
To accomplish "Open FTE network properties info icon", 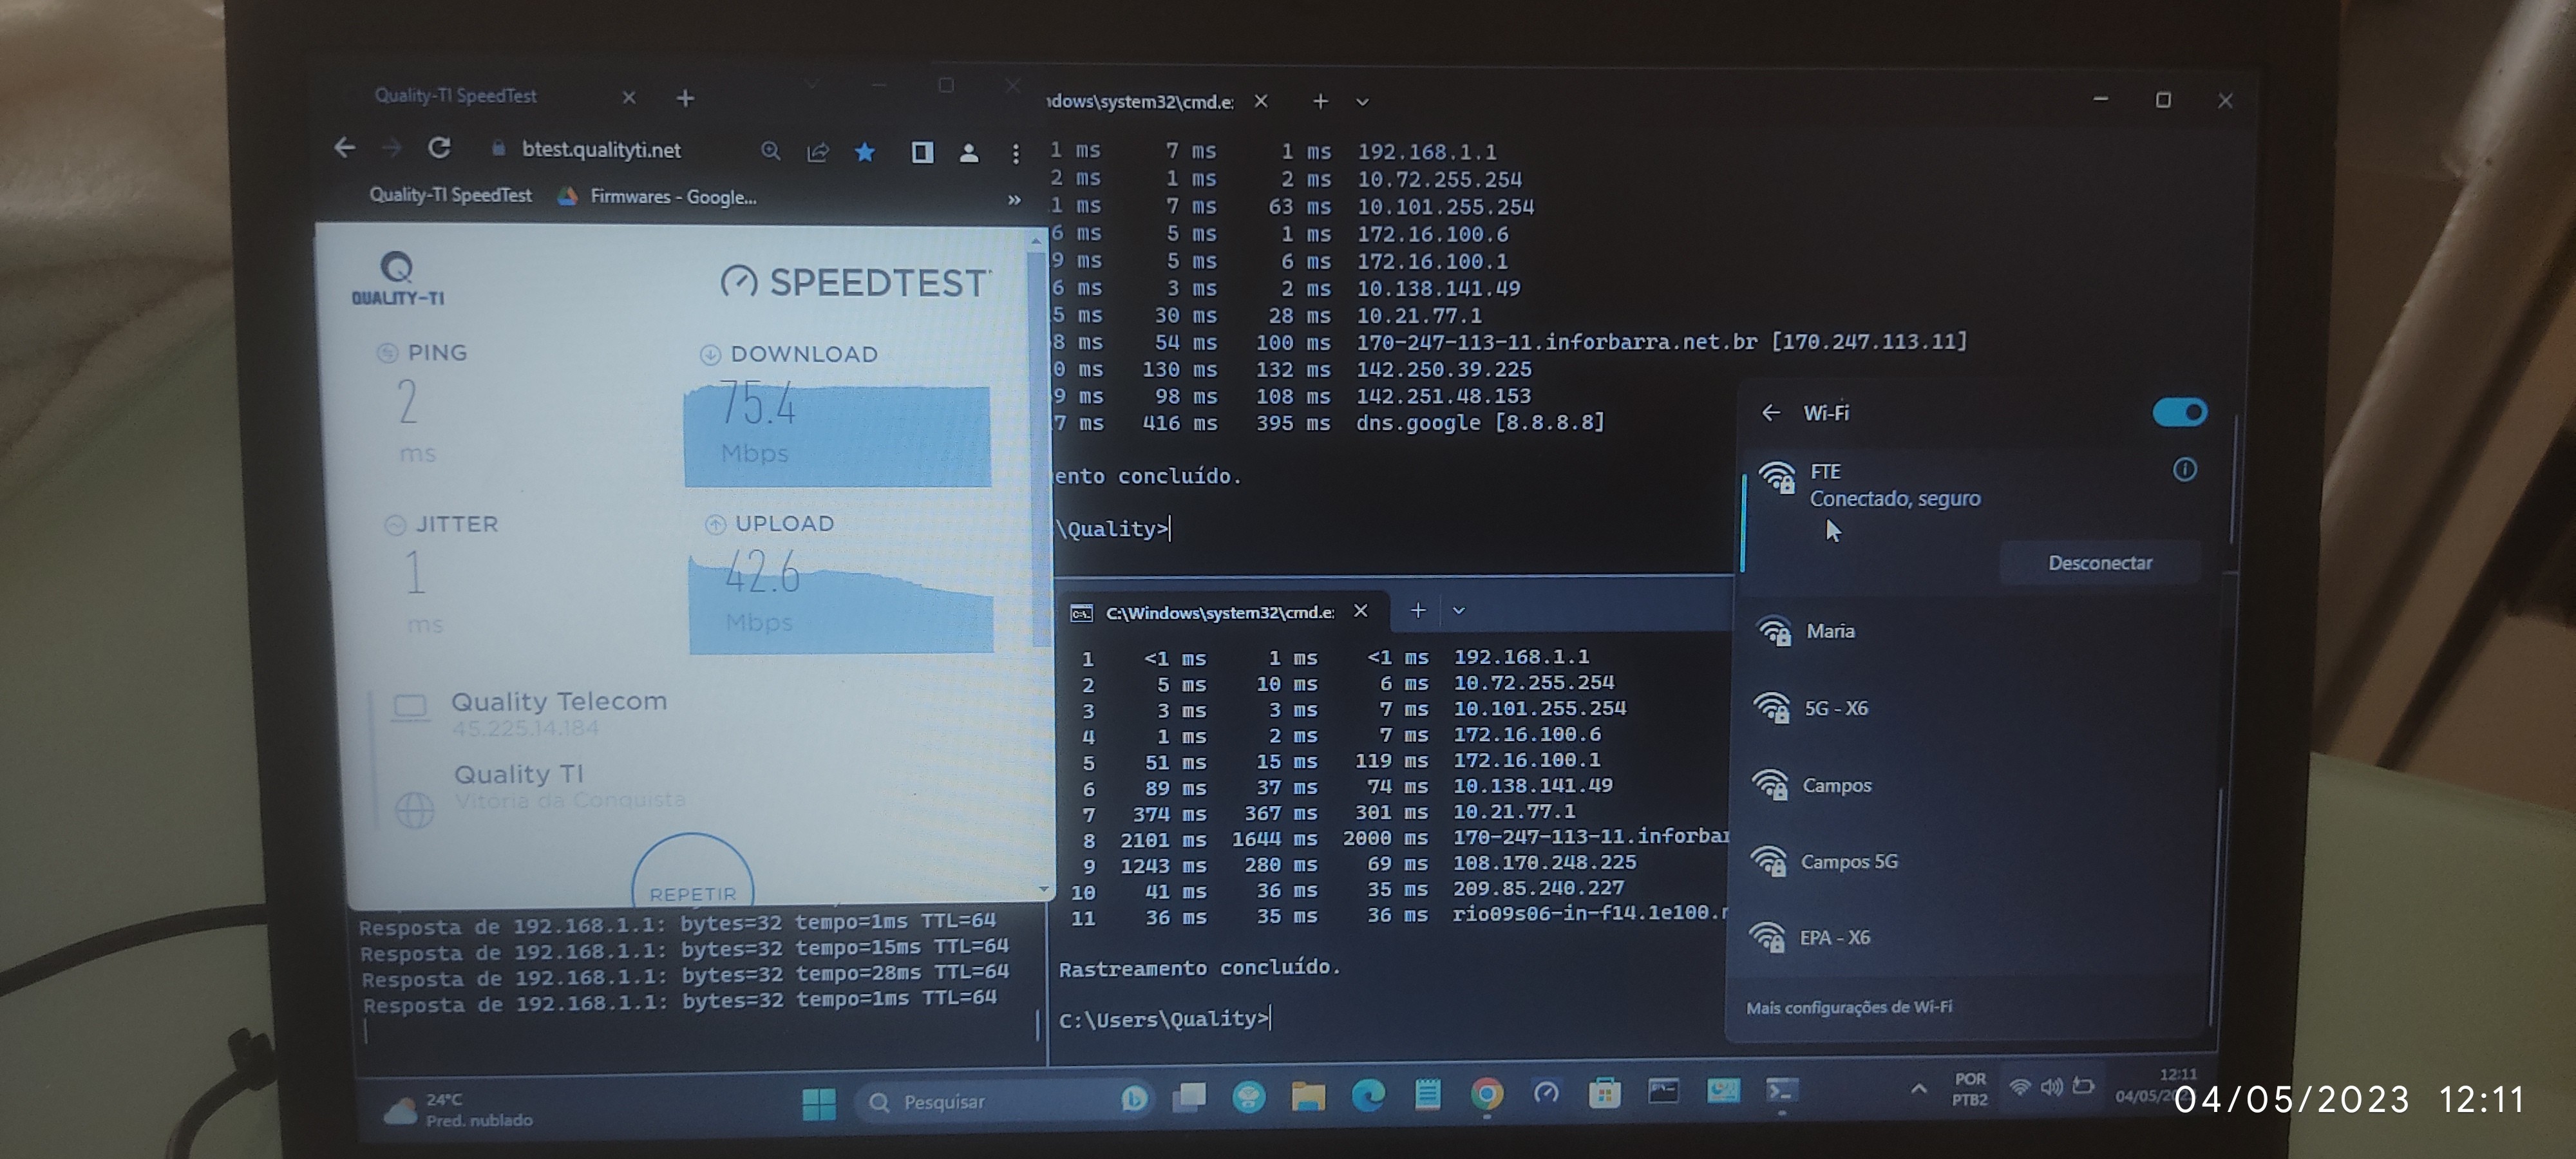I will point(2184,469).
